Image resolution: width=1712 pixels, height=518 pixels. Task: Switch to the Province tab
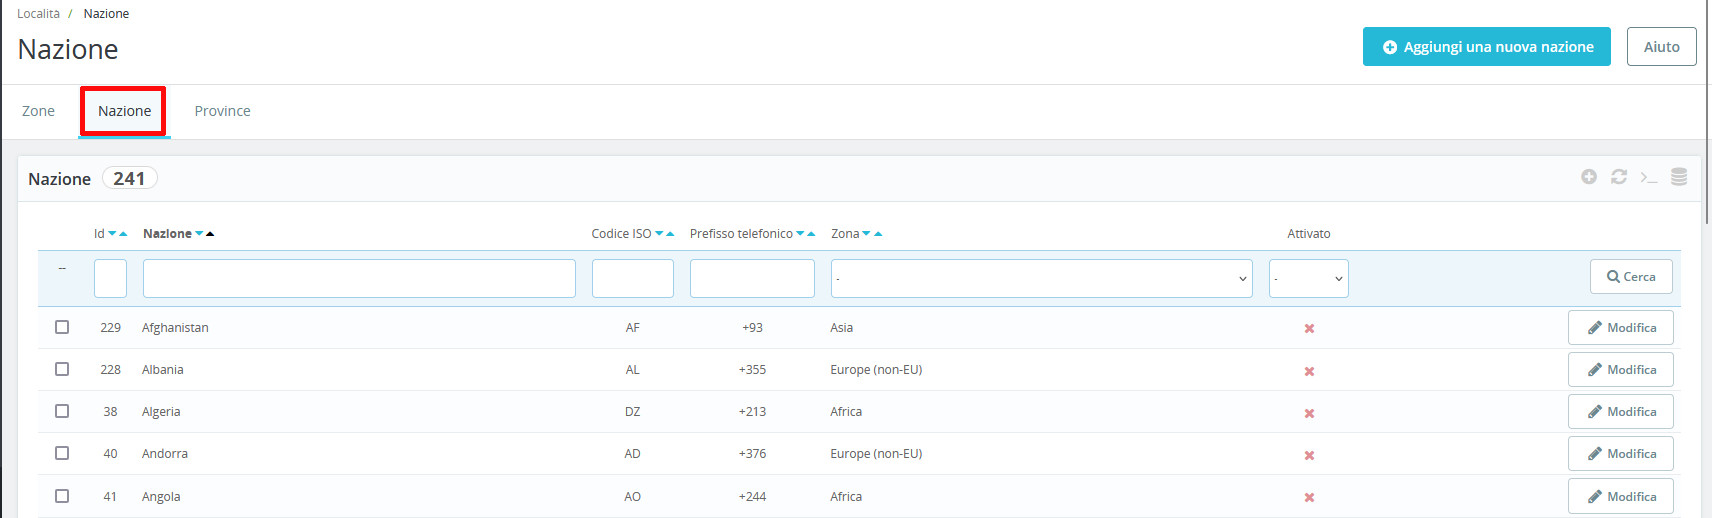222,111
